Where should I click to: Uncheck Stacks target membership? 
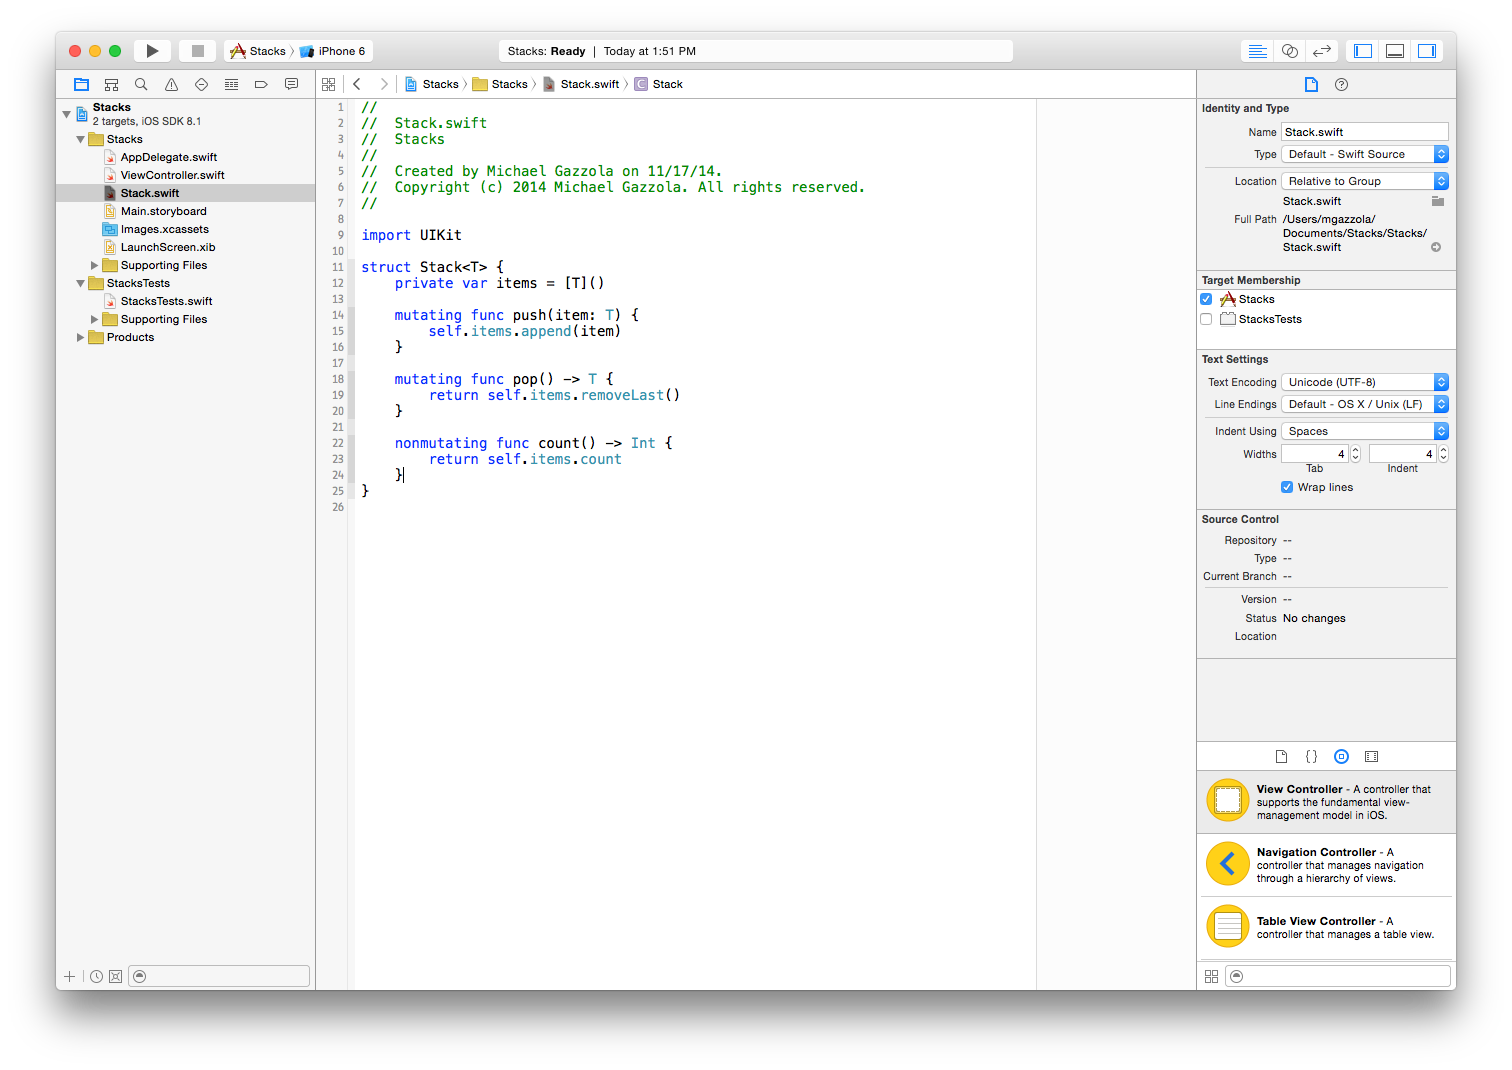1206,299
